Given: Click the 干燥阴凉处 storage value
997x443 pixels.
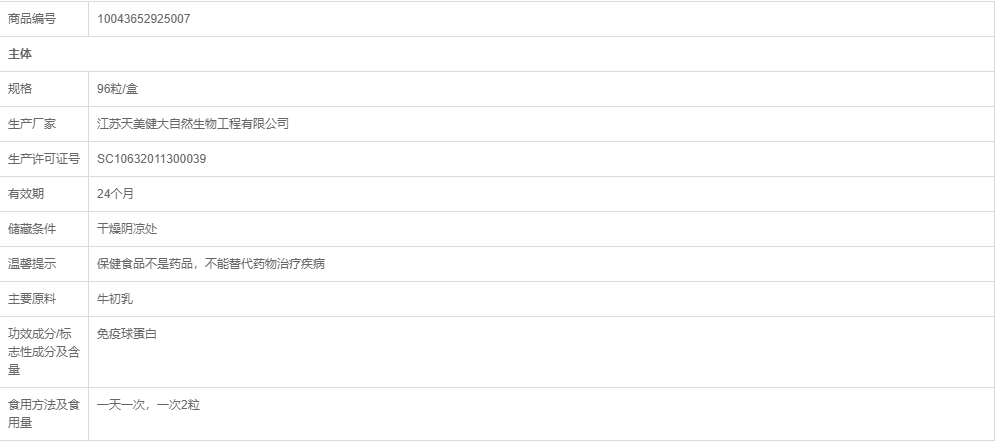Looking at the screenshot, I should click(x=127, y=229).
